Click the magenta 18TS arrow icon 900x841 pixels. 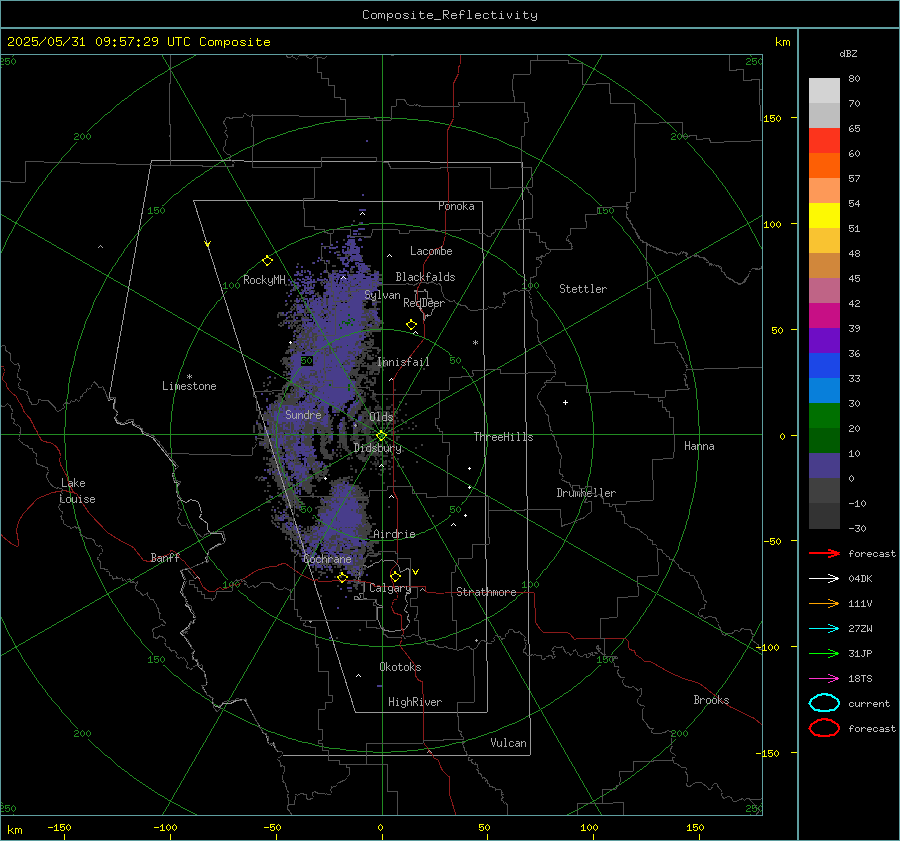pos(824,679)
